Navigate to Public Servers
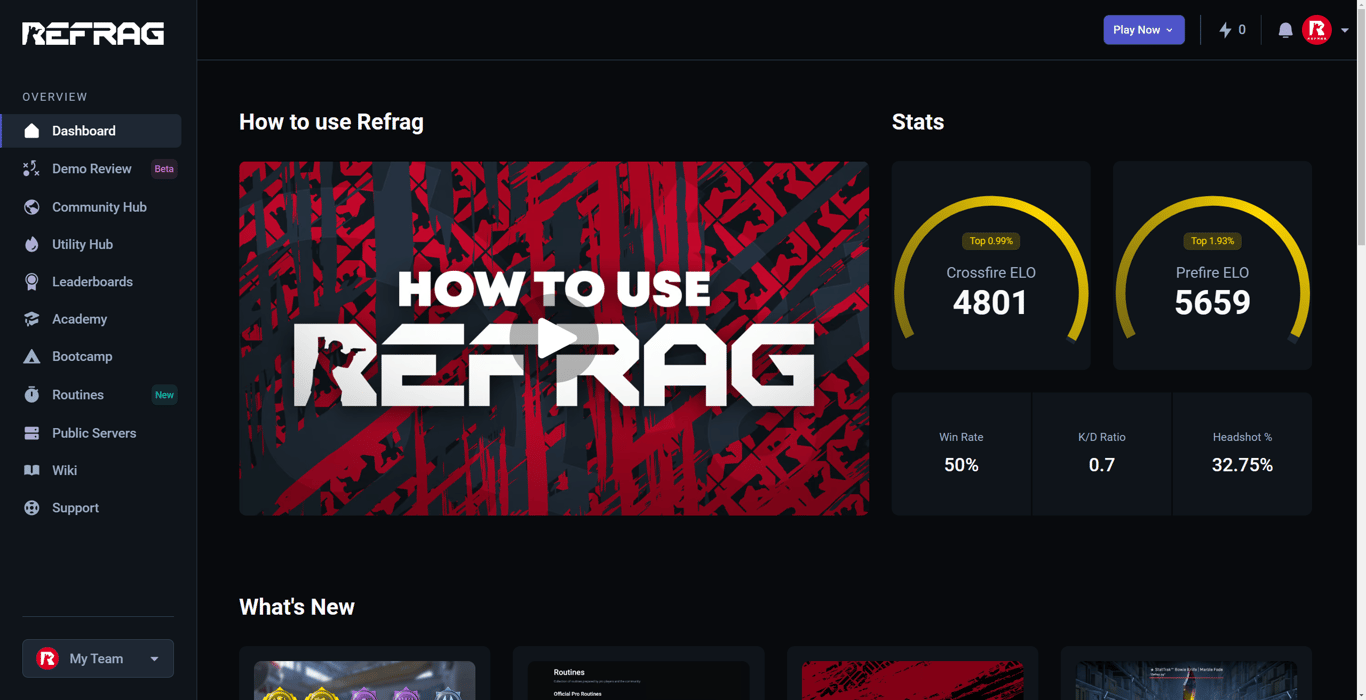The image size is (1366, 700). 91,433
